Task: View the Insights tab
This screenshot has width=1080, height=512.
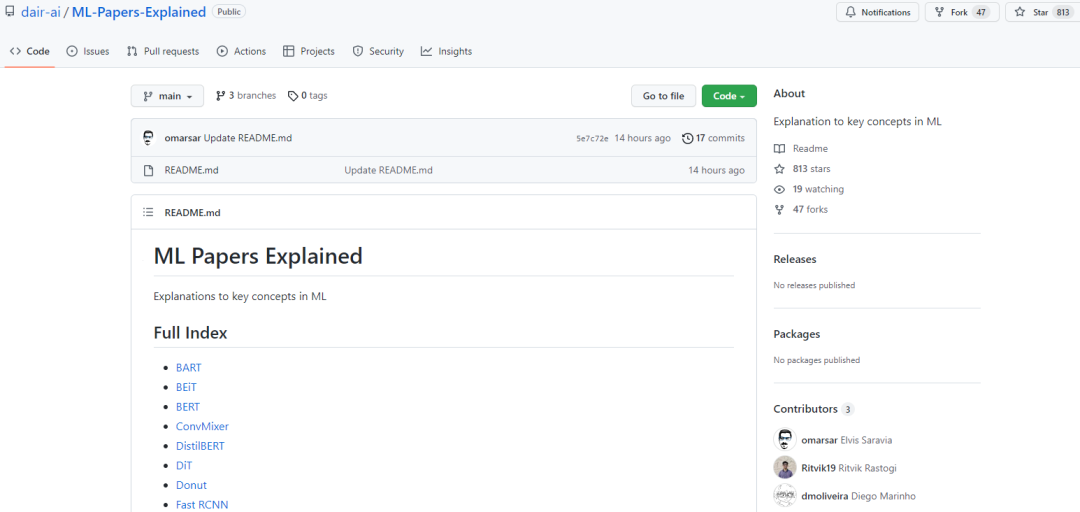Action: tap(446, 51)
